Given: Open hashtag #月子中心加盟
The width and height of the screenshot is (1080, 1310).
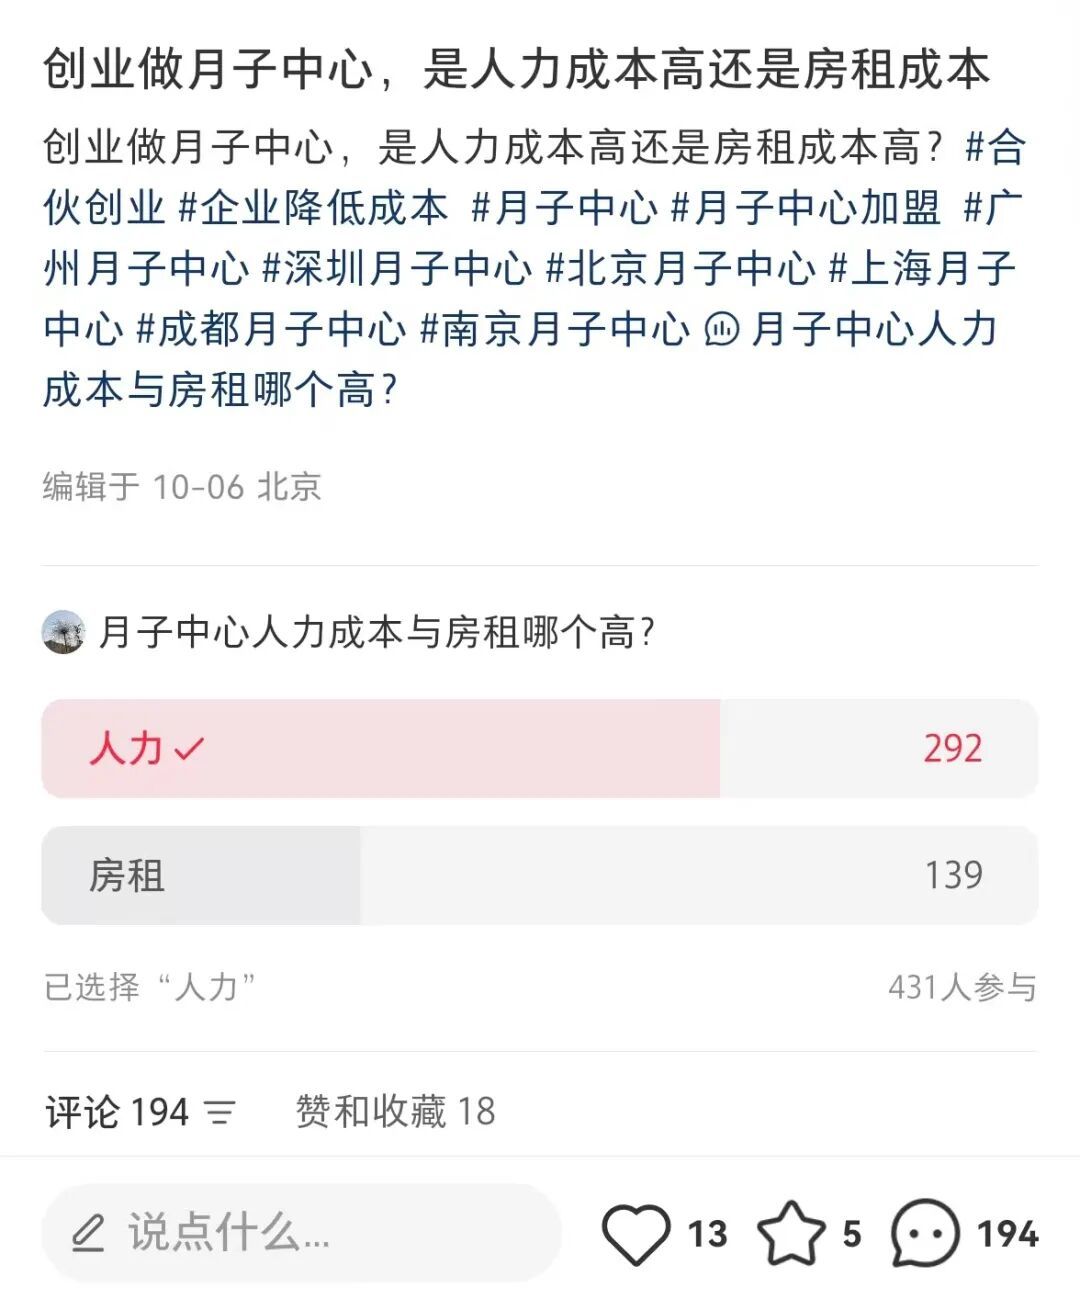Looking at the screenshot, I should 805,208.
